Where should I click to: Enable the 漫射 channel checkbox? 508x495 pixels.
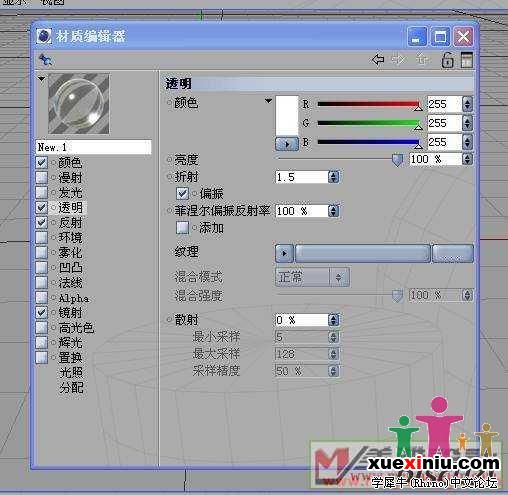pyautogui.click(x=41, y=178)
